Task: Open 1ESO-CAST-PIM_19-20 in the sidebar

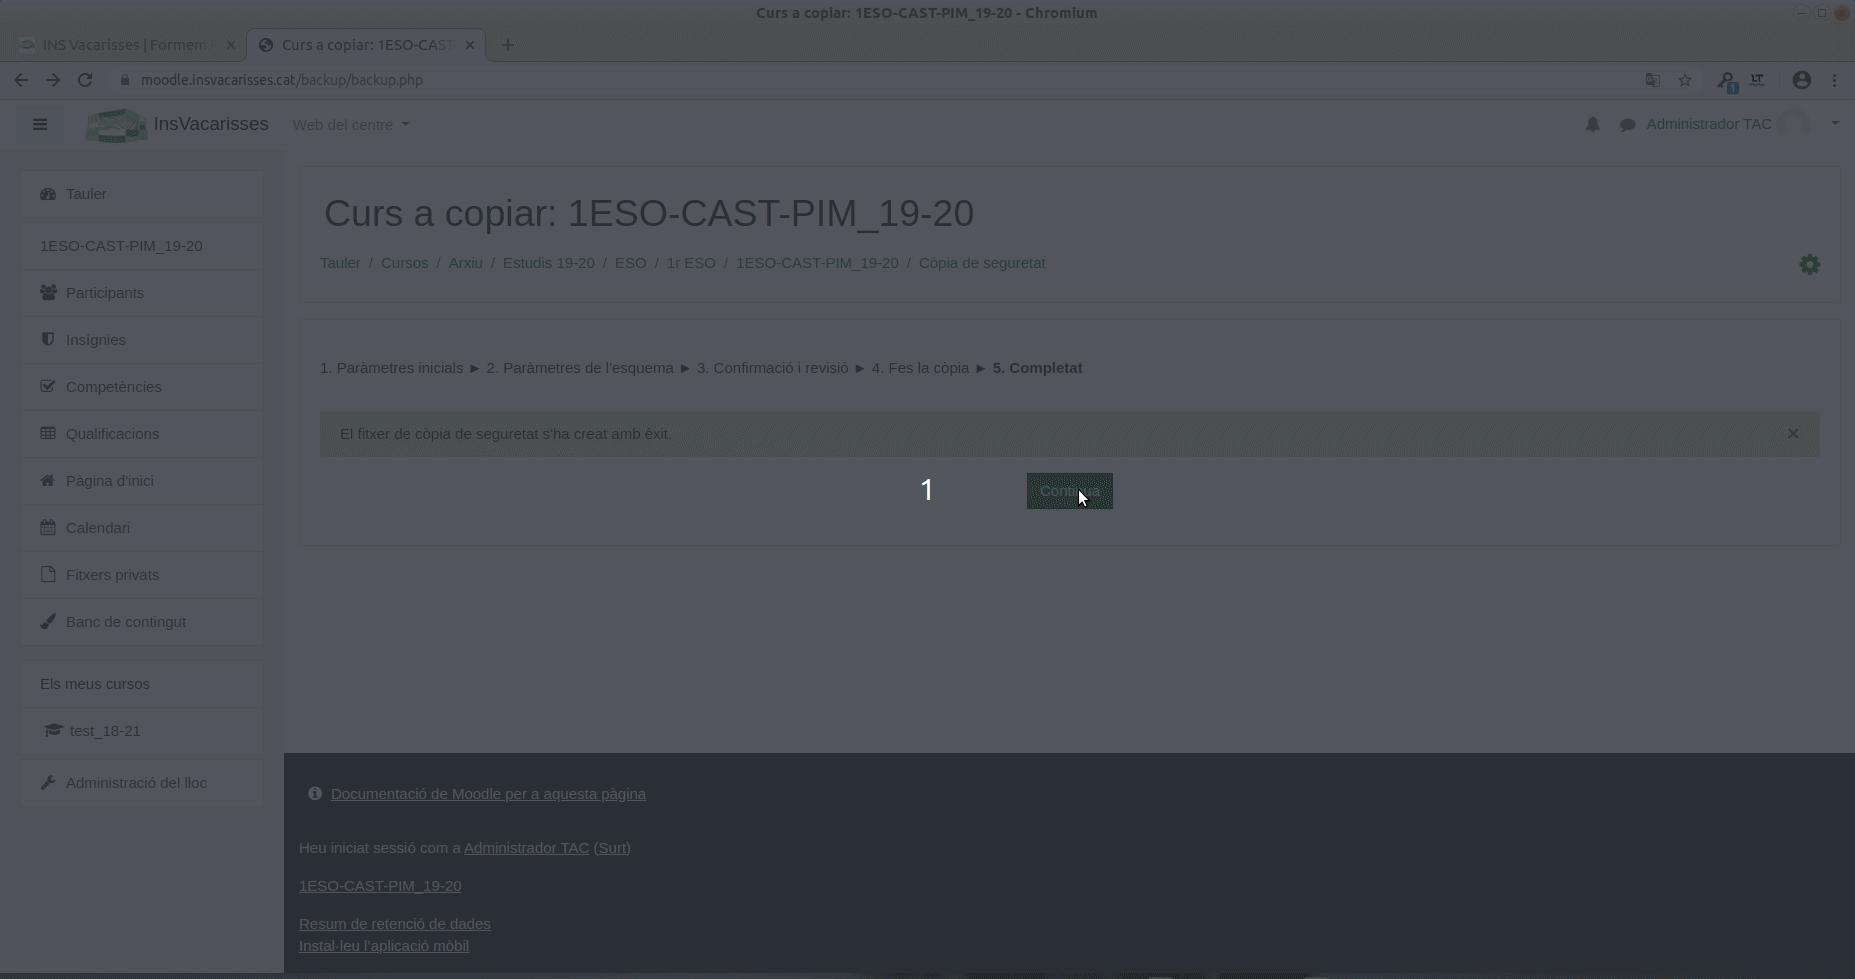Action: pos(142,246)
